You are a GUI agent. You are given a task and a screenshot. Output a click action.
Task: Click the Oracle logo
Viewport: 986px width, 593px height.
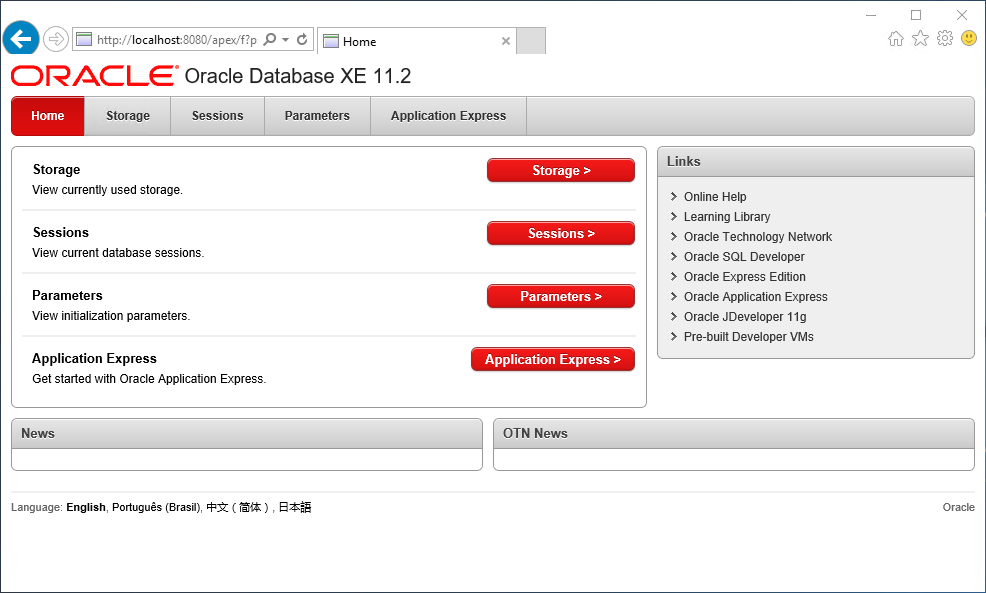pyautogui.click(x=94, y=75)
